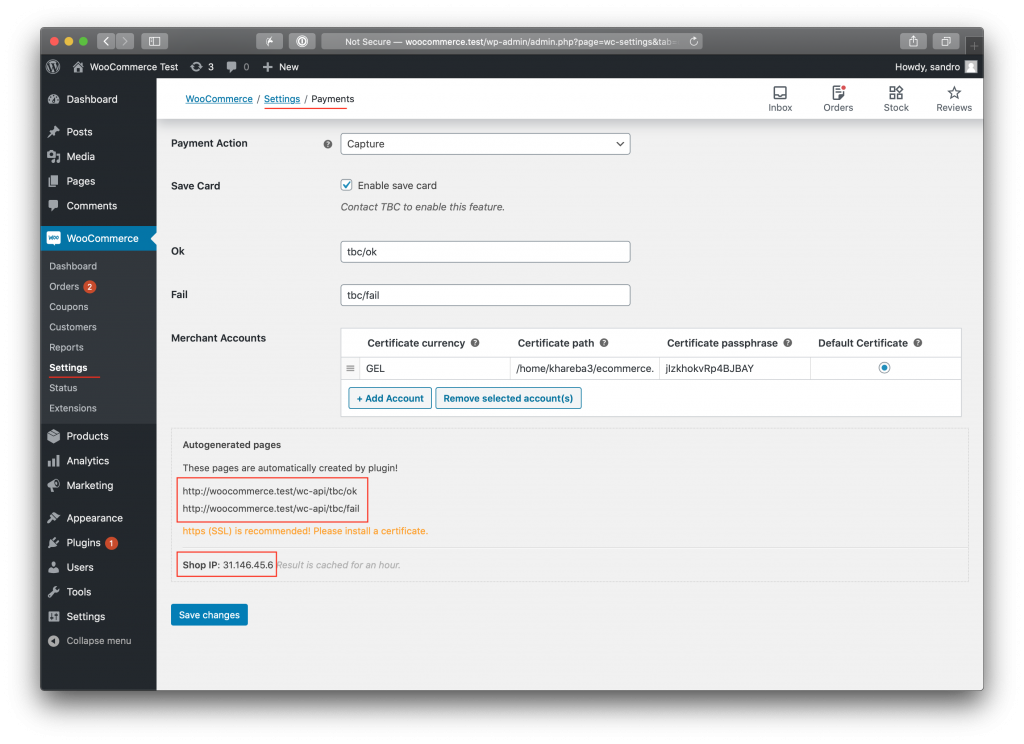
Task: Toggle the drag handle checkbox beside GEL account
Action: [350, 368]
